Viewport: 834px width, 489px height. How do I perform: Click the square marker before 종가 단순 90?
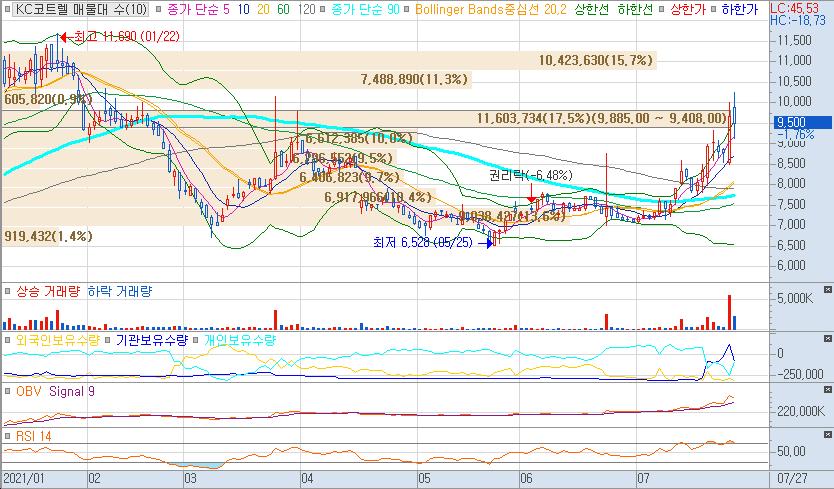pyautogui.click(x=322, y=9)
